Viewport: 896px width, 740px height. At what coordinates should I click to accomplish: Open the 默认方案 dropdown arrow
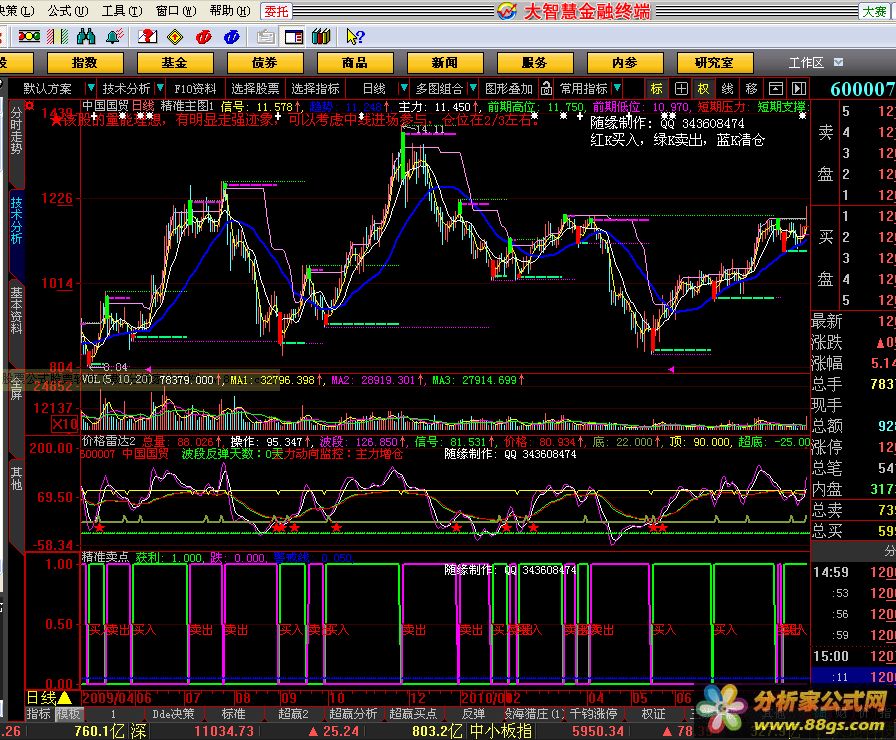point(90,88)
